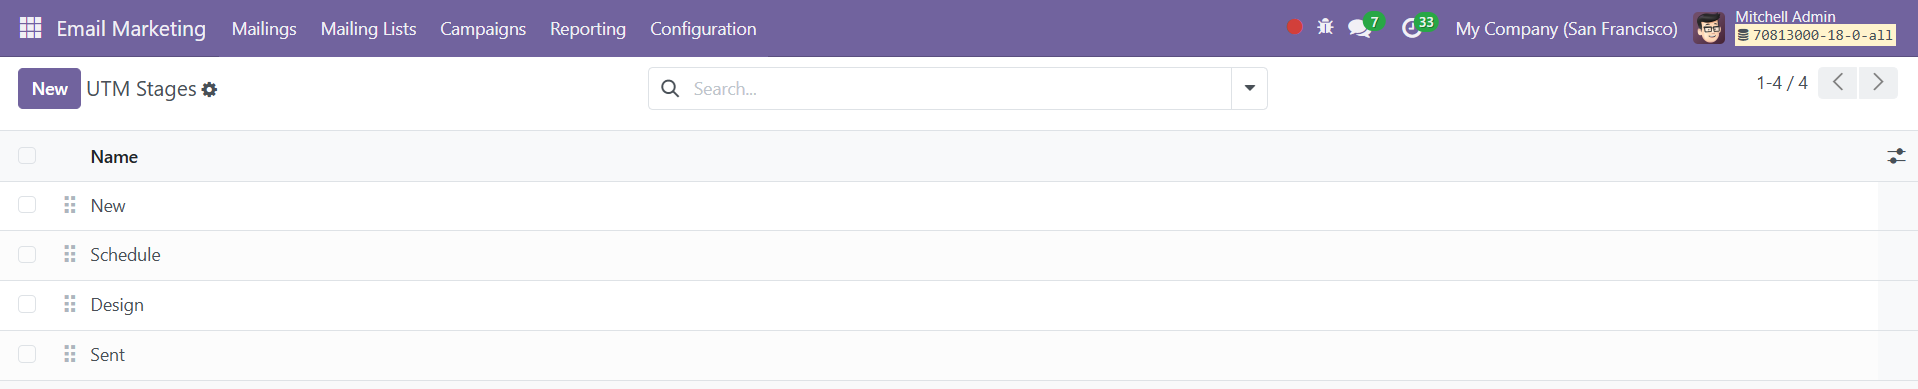This screenshot has width=1918, height=389.
Task: Create a New UTM stage
Action: coord(49,88)
